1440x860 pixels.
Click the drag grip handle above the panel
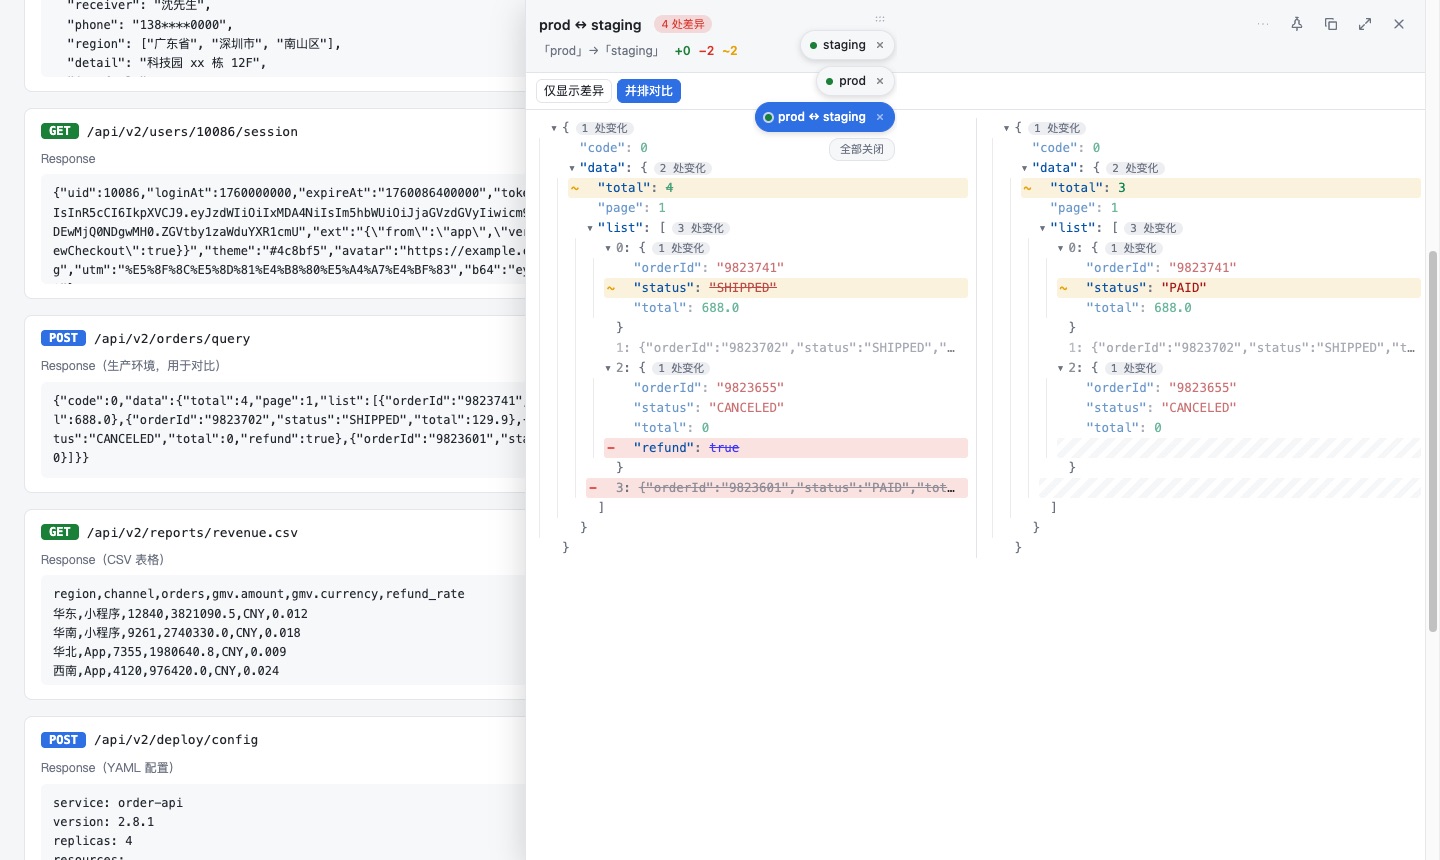point(880,18)
